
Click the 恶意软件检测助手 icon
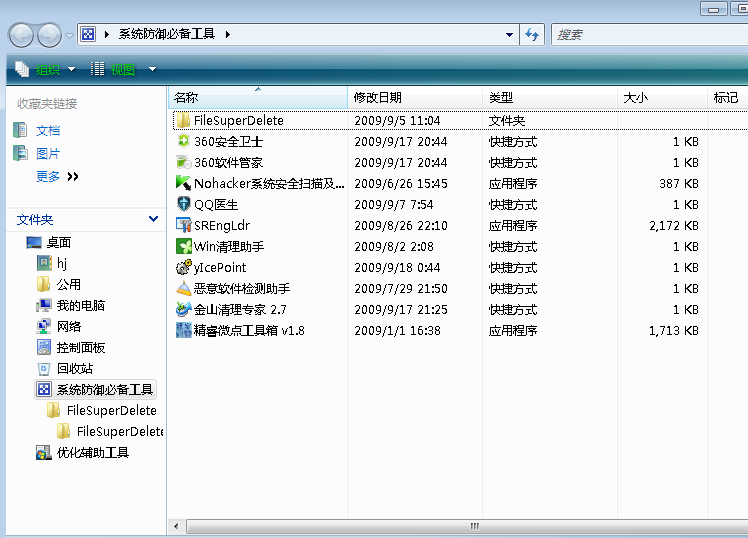[183, 289]
